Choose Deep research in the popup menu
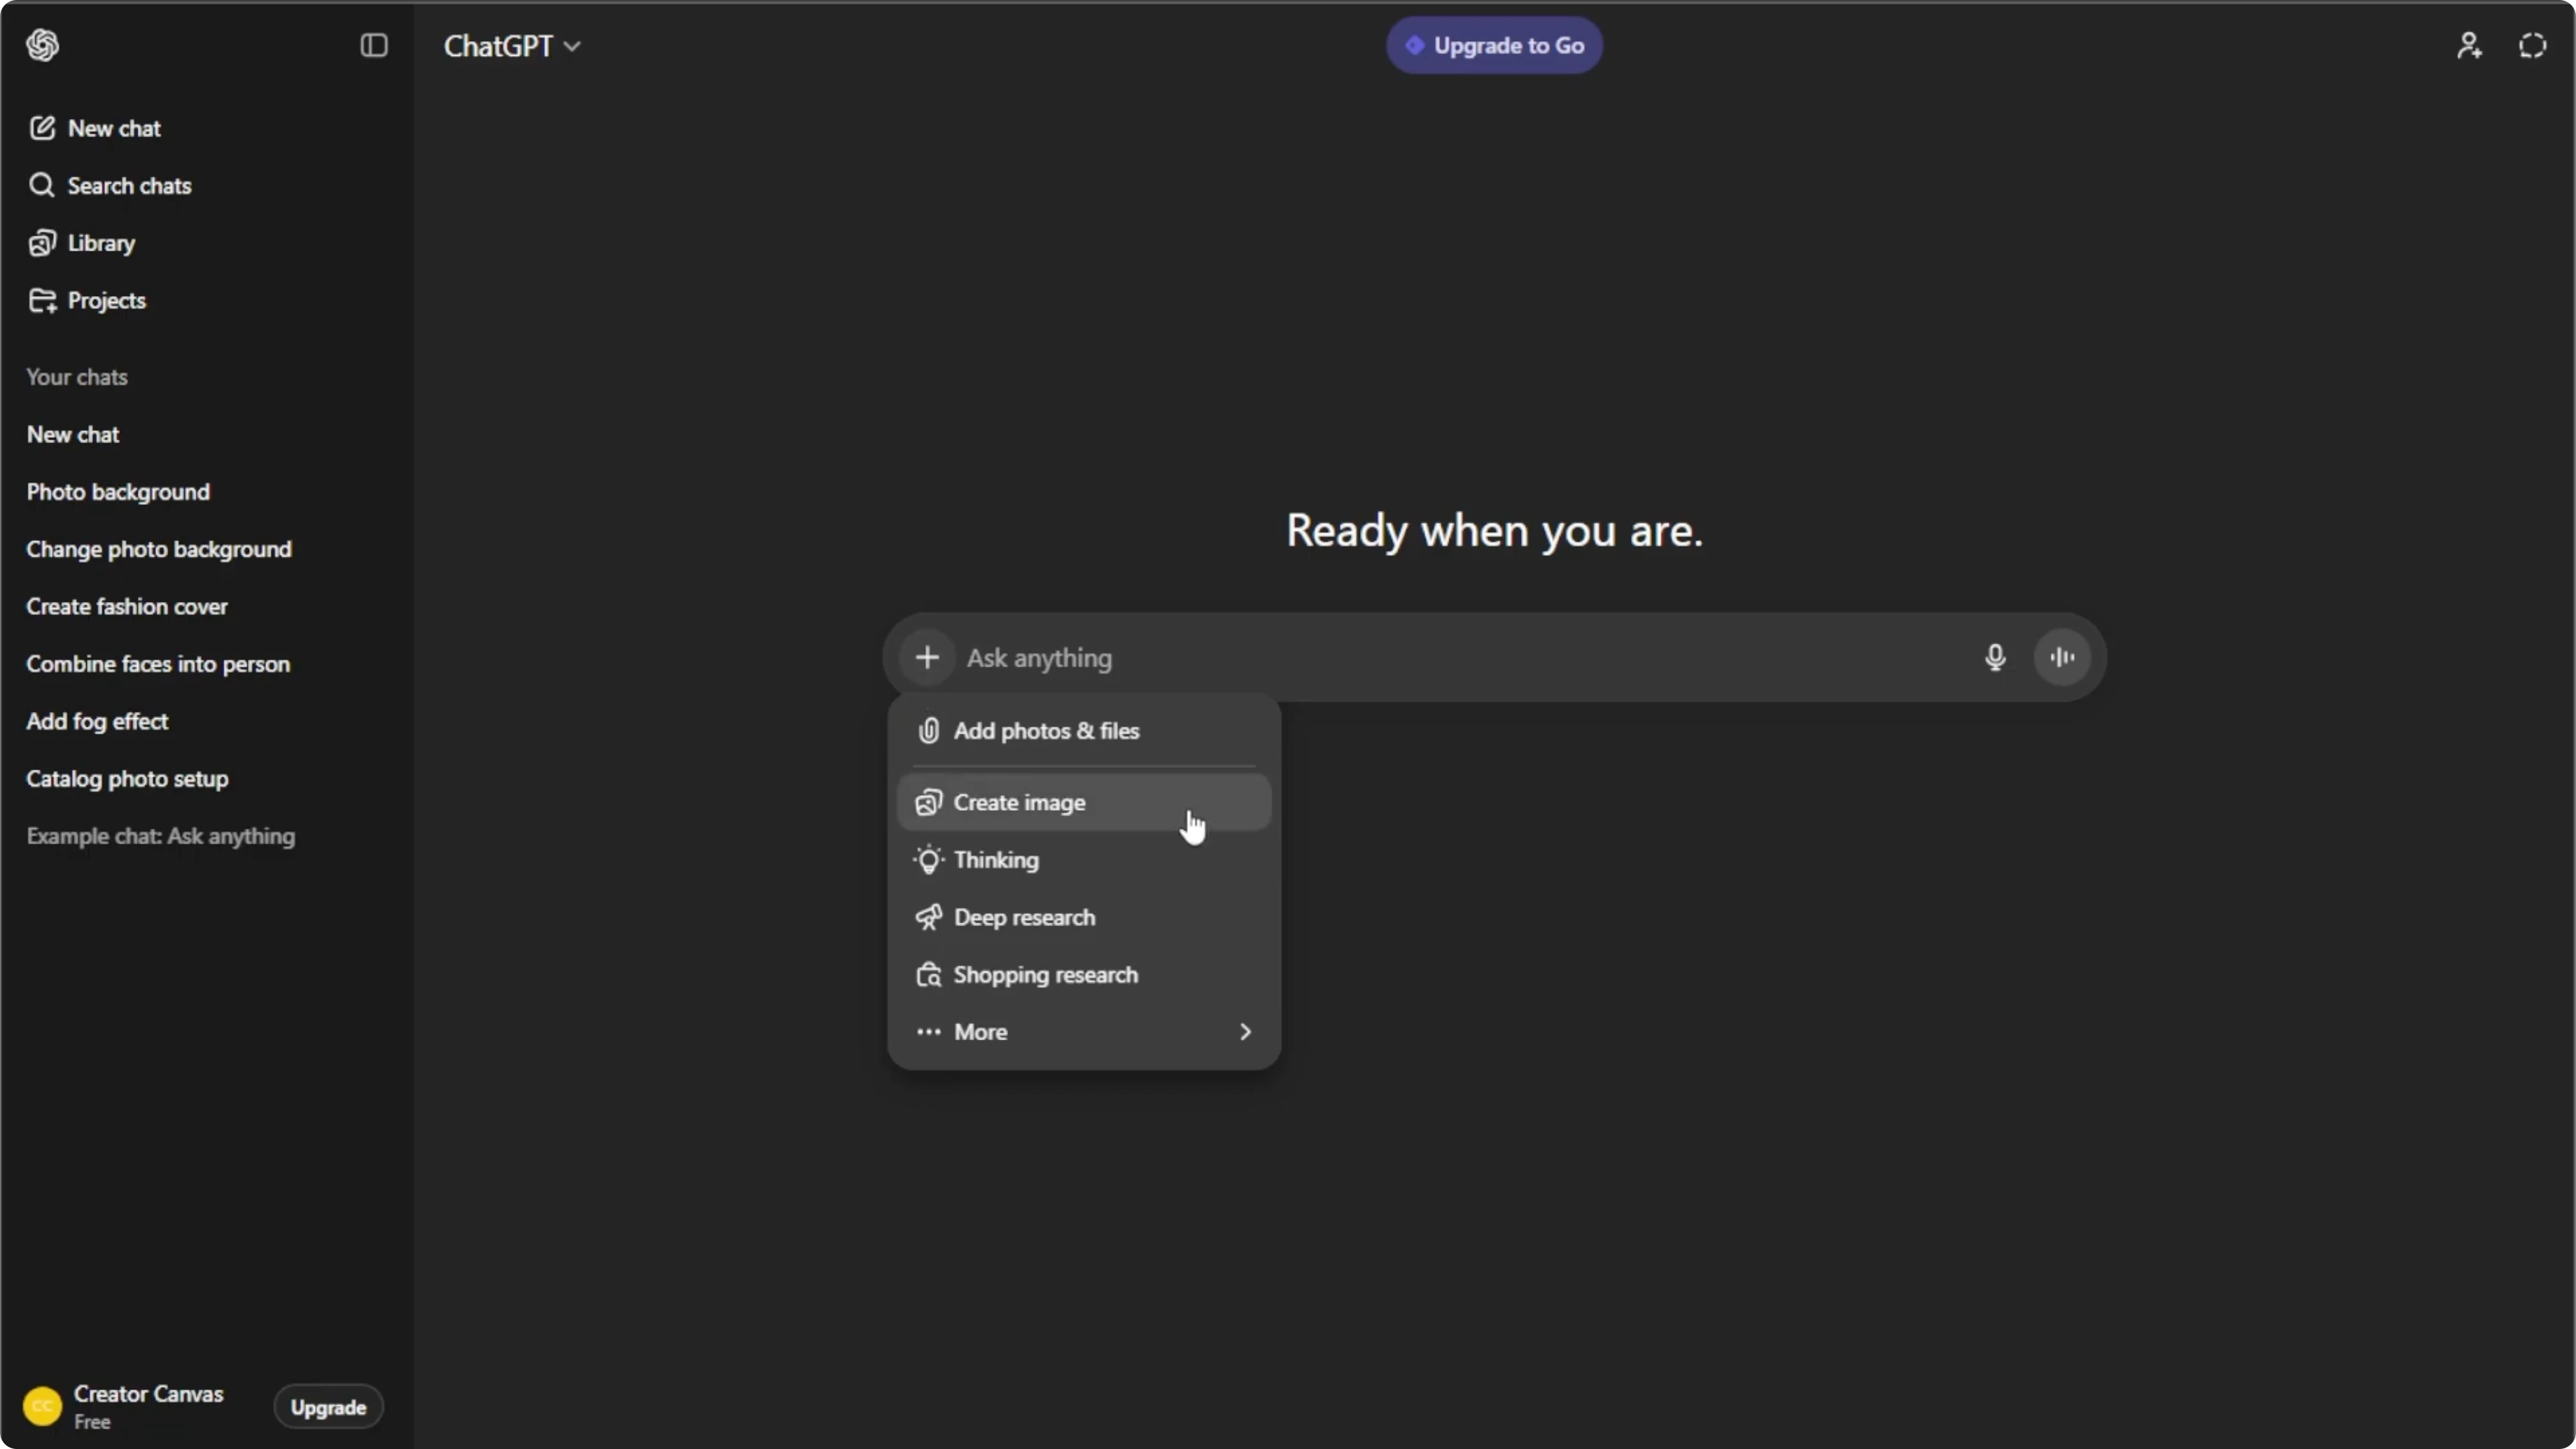Viewport: 2576px width, 1449px height. coord(1084,917)
